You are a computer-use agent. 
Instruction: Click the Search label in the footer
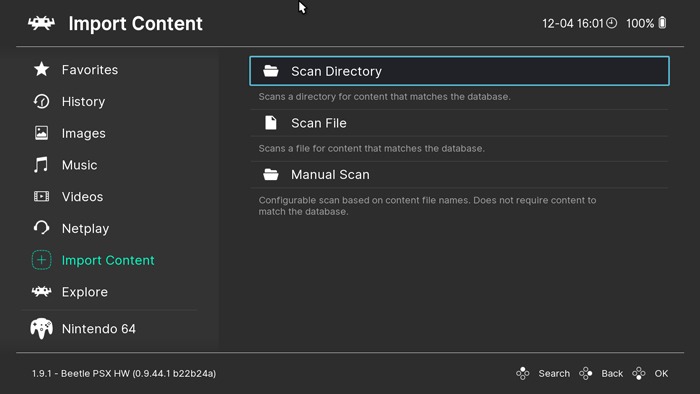pos(554,373)
